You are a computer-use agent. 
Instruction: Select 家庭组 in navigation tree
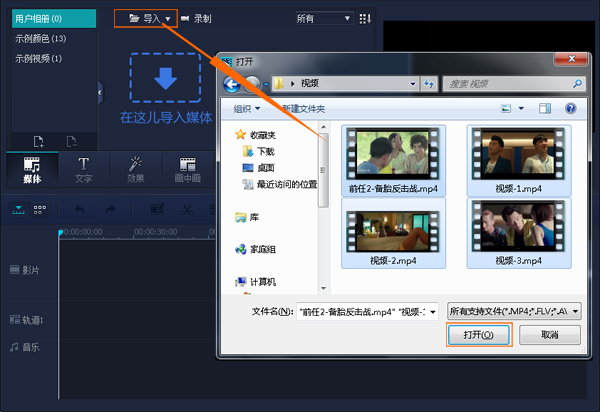[256, 249]
